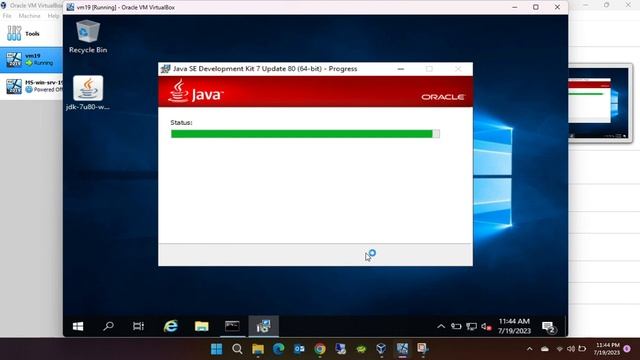
Task: Launch Microsoft Edge from host taskbar
Action: (x=278, y=349)
